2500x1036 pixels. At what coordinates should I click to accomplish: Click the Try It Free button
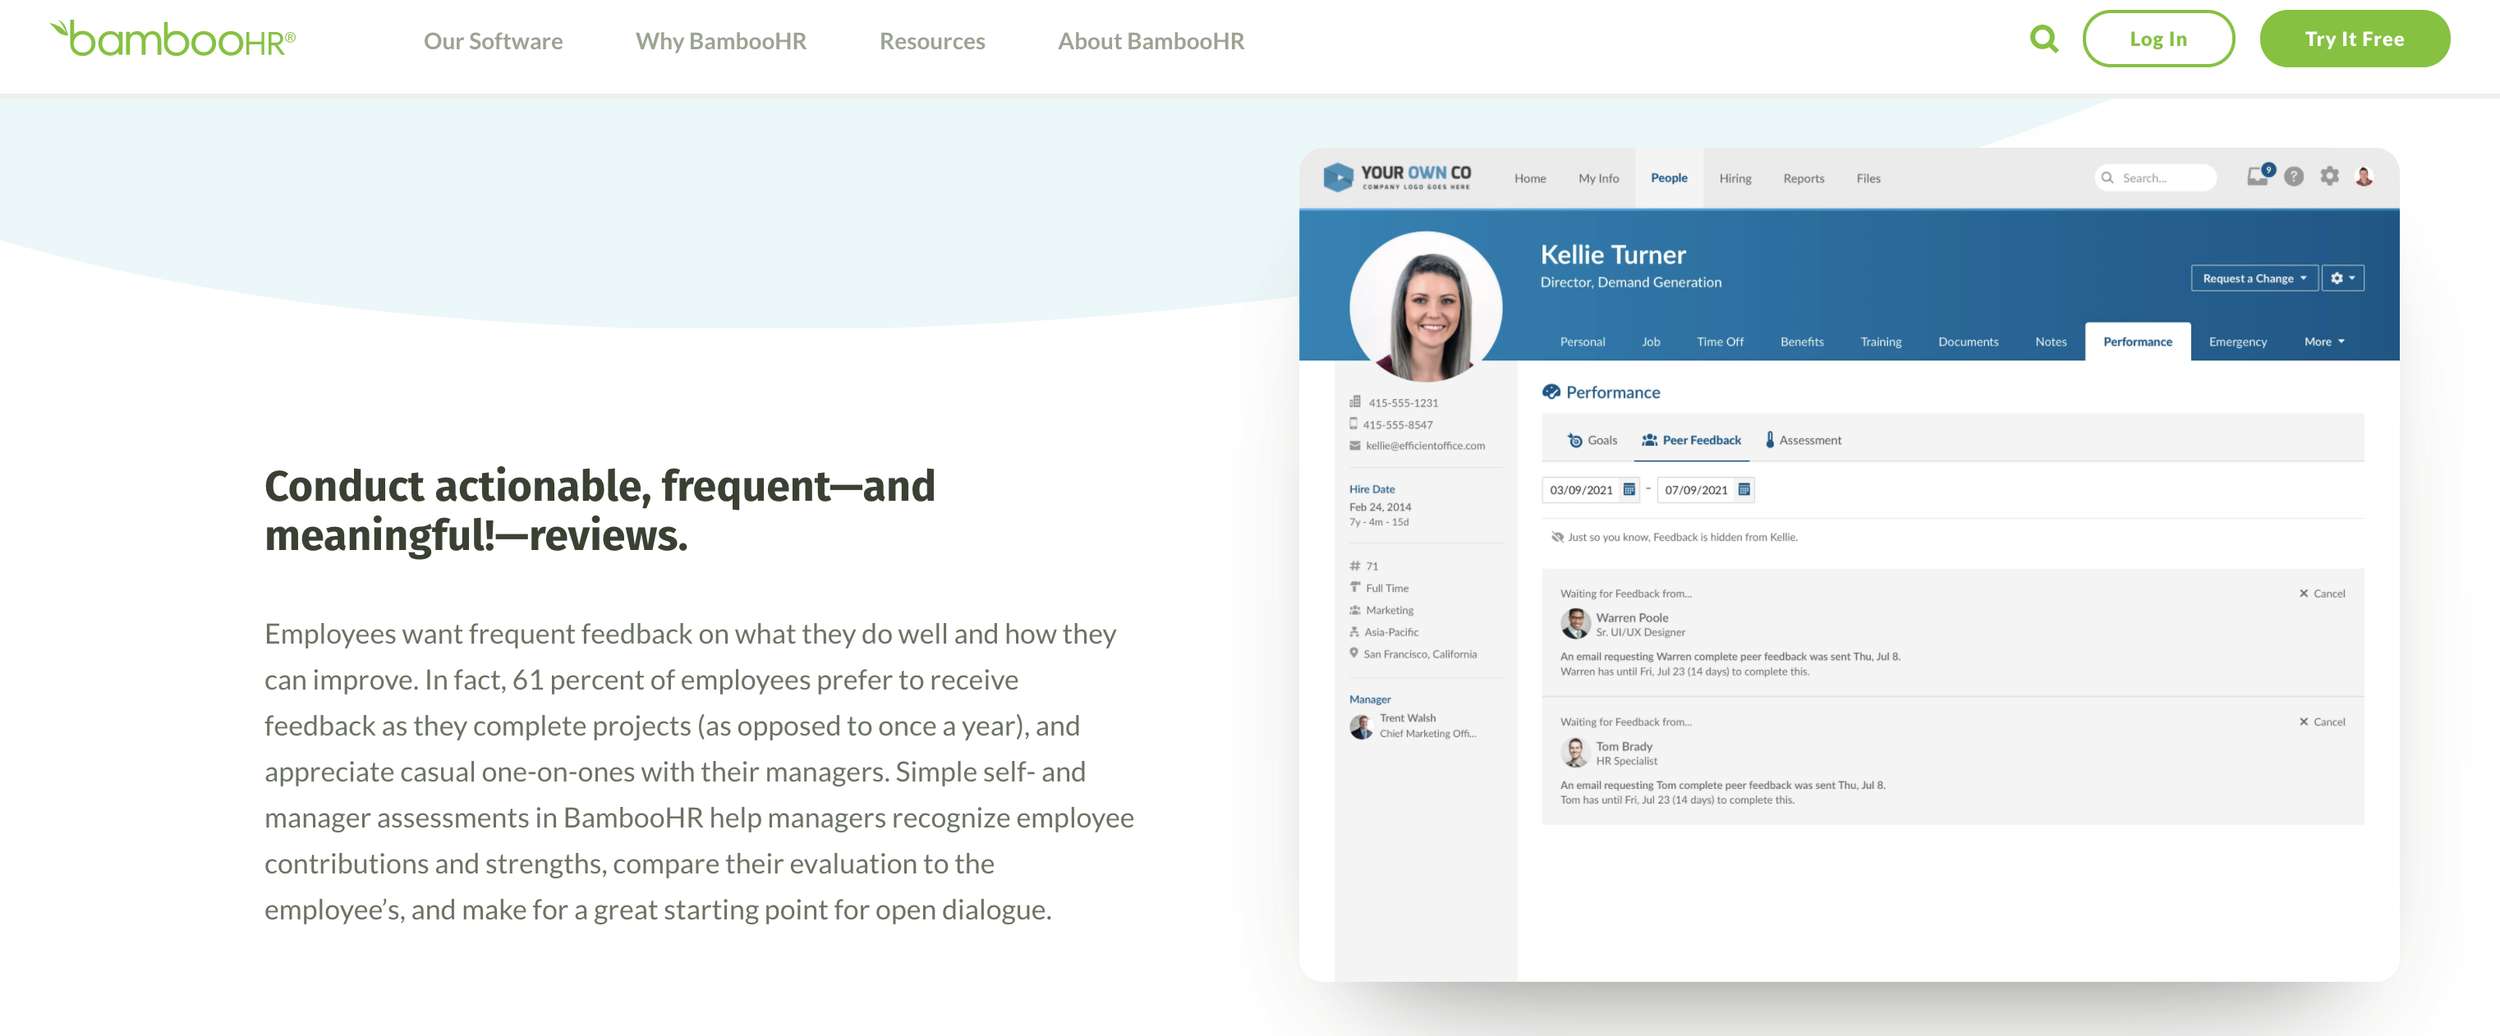tap(2354, 39)
